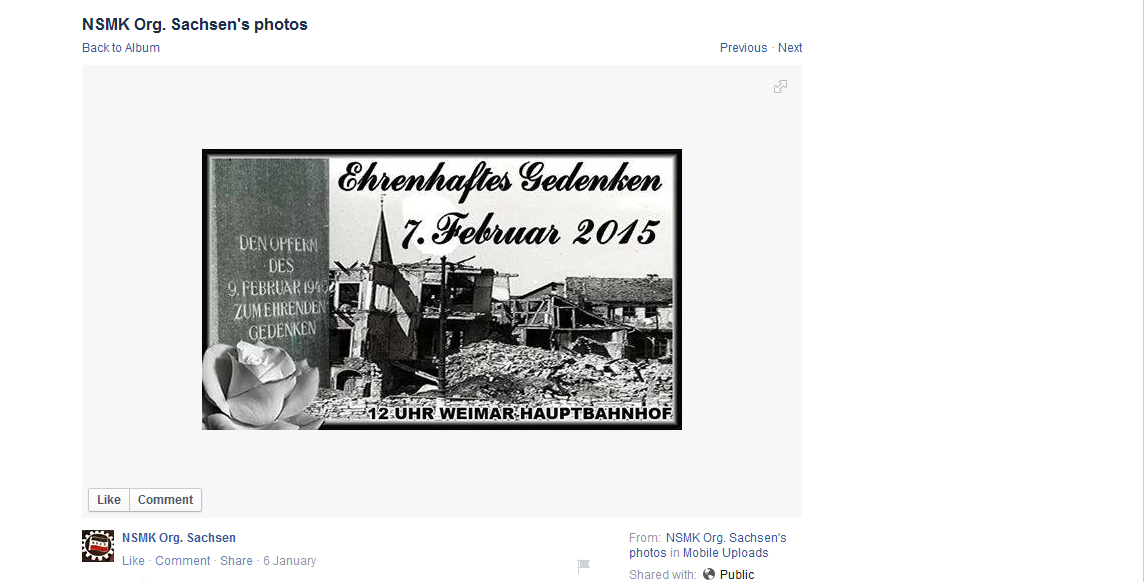Screen dimensions: 1144x582
Task: Go to the Previous photo
Action: coord(743,47)
